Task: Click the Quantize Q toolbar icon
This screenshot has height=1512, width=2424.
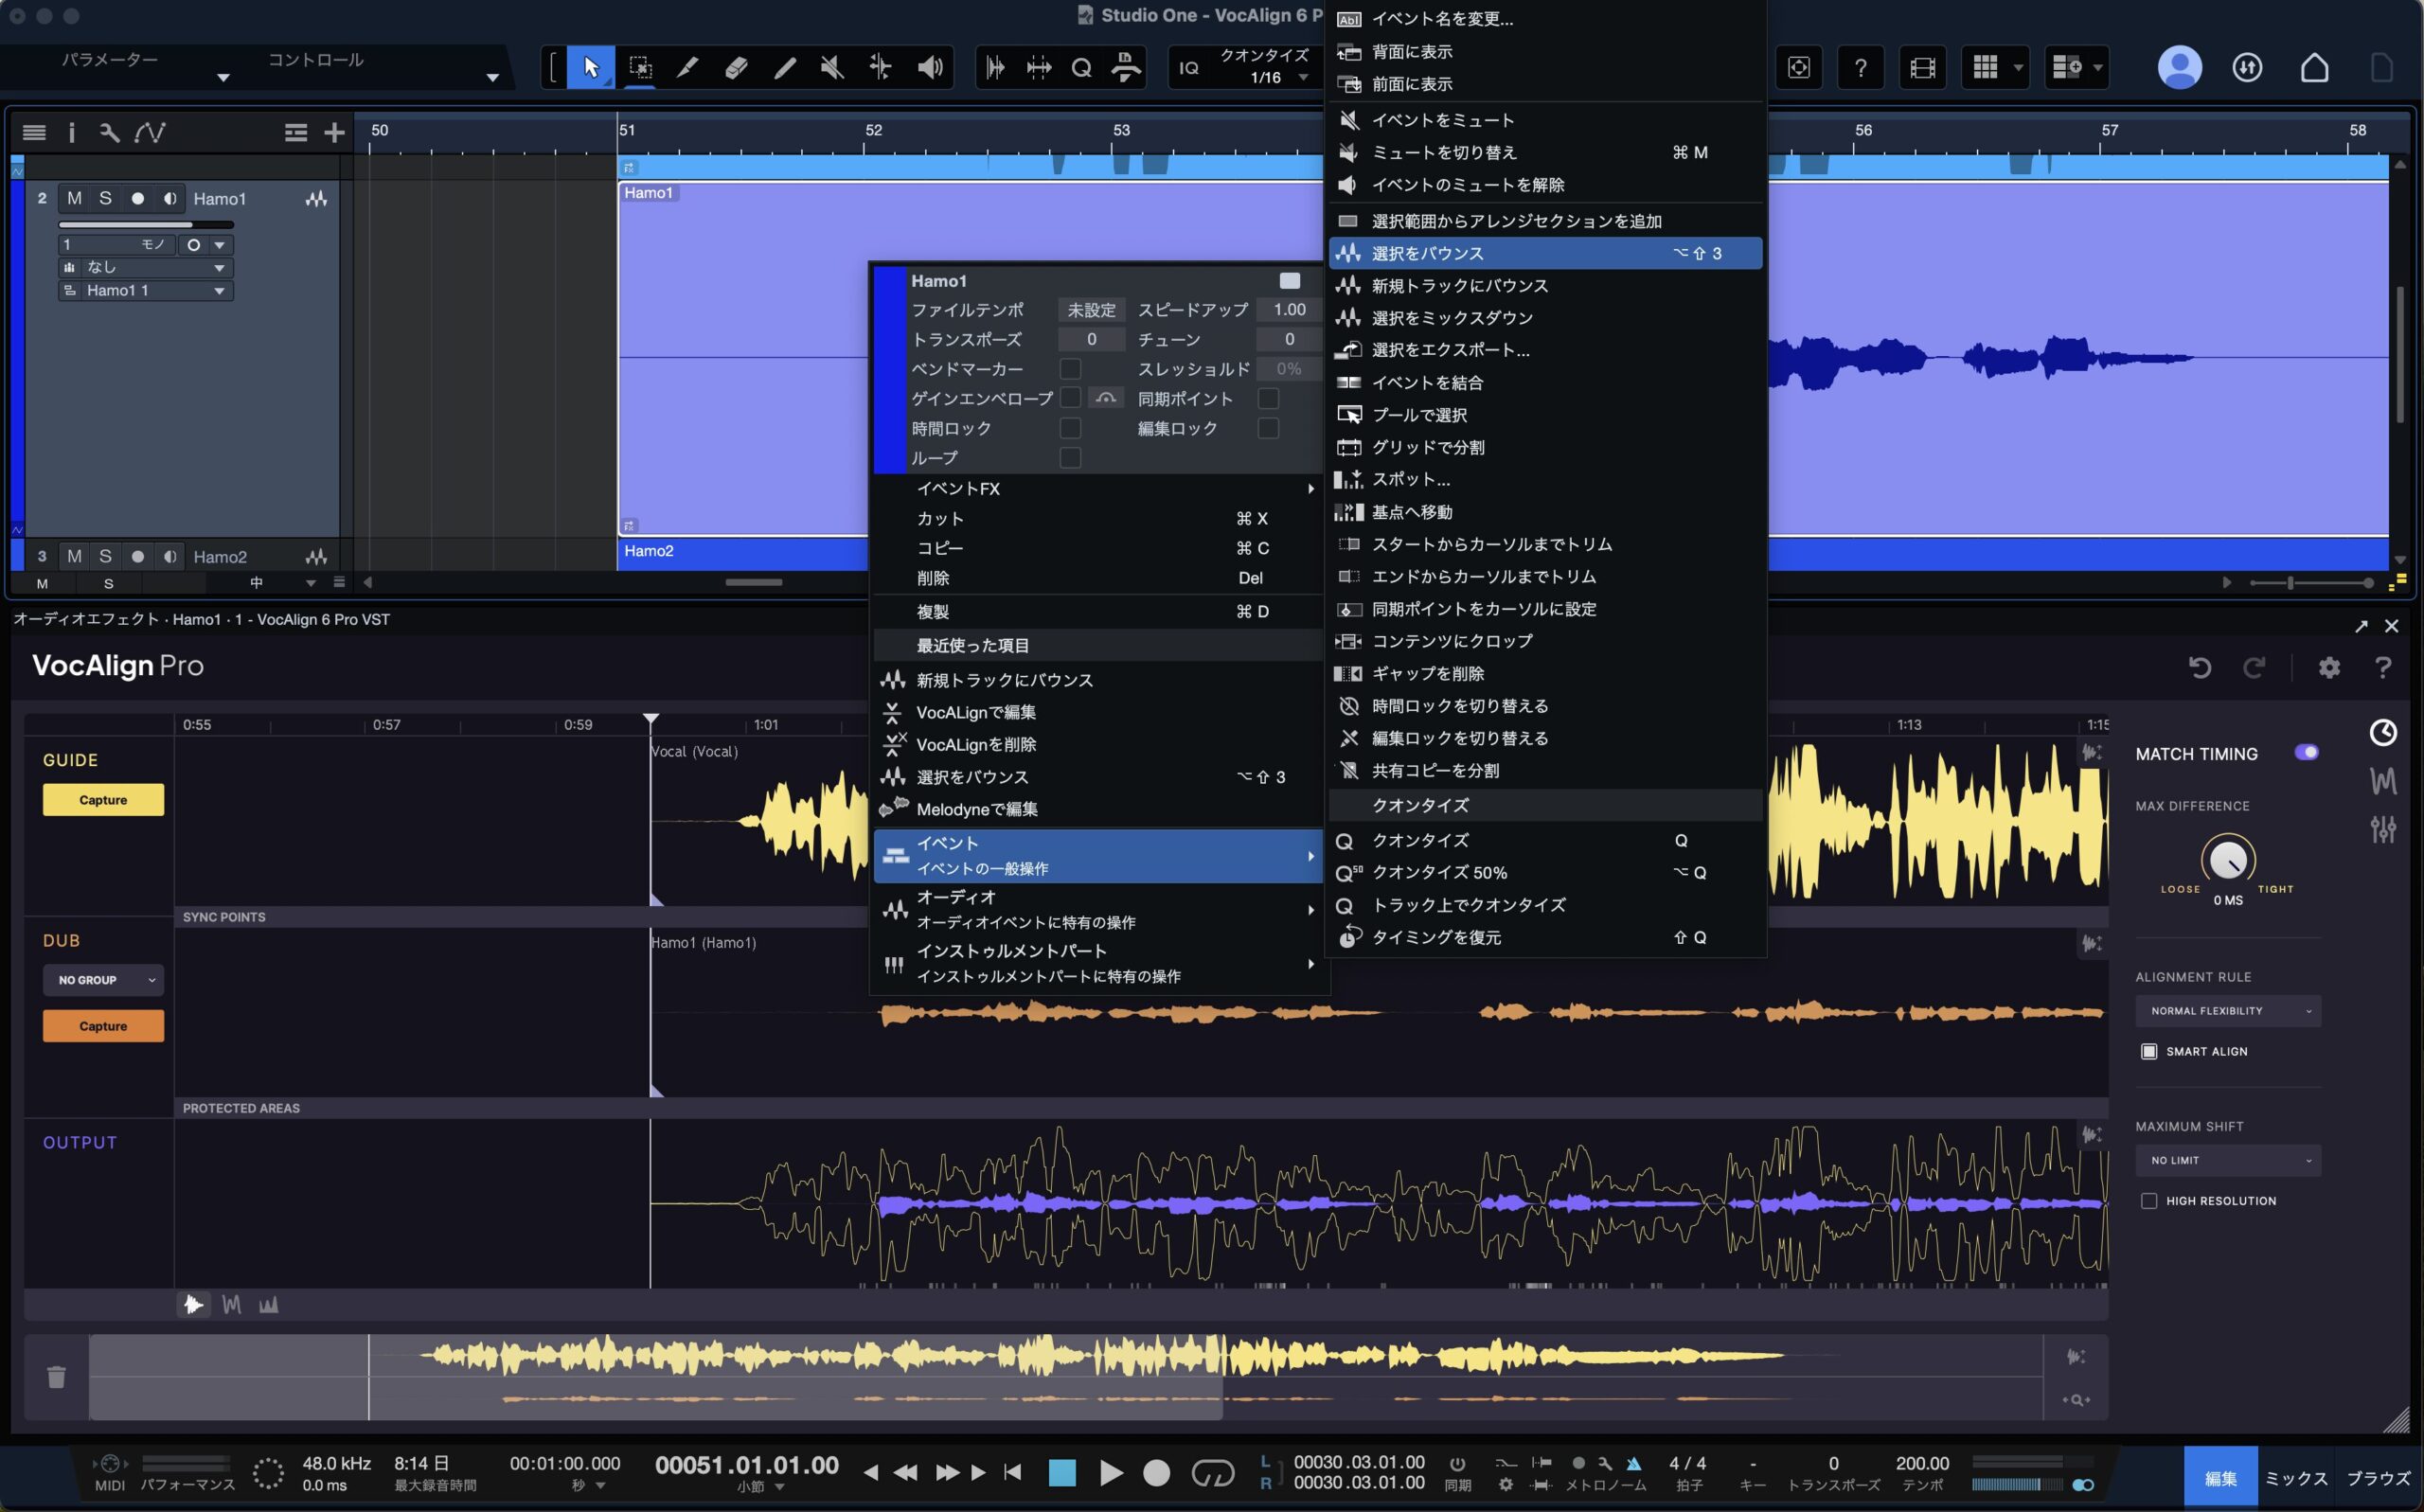Action: click(1081, 68)
